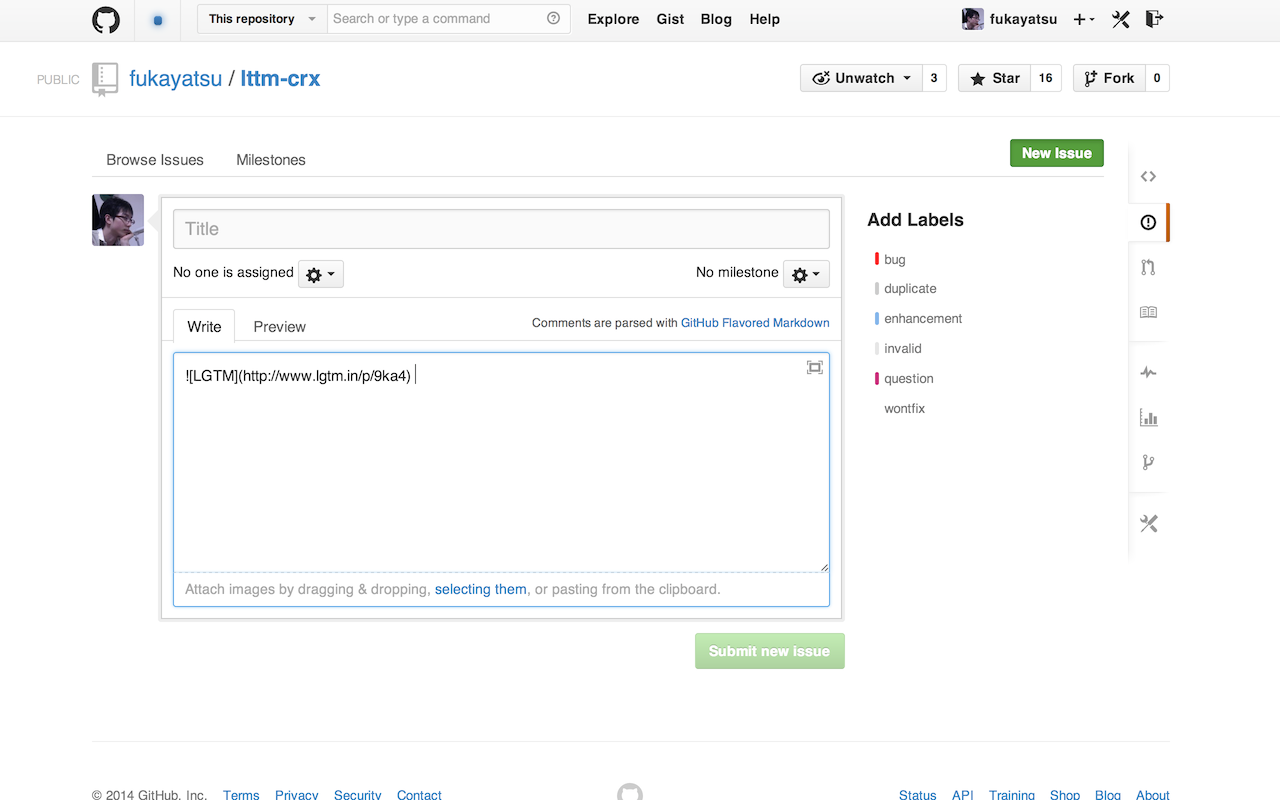Switch to the Preview tab

pyautogui.click(x=279, y=326)
